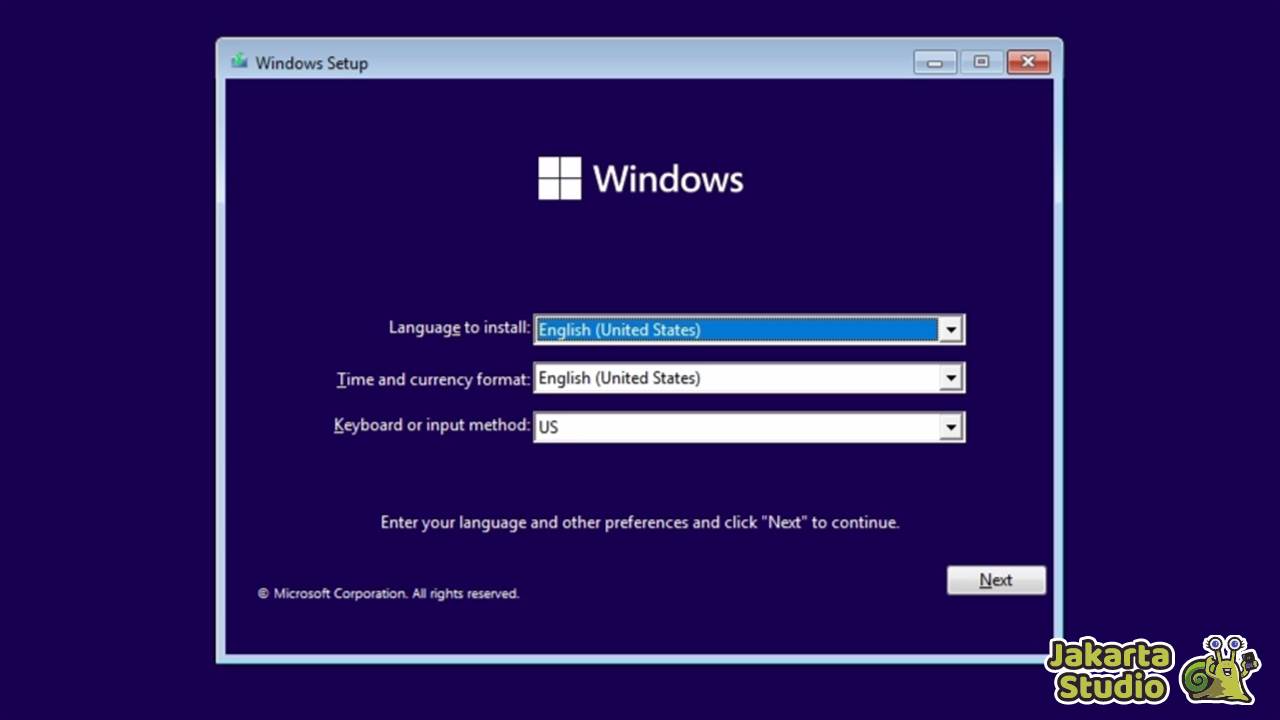1280x720 pixels.
Task: Open the Language to install dropdown arrow
Action: coord(950,329)
